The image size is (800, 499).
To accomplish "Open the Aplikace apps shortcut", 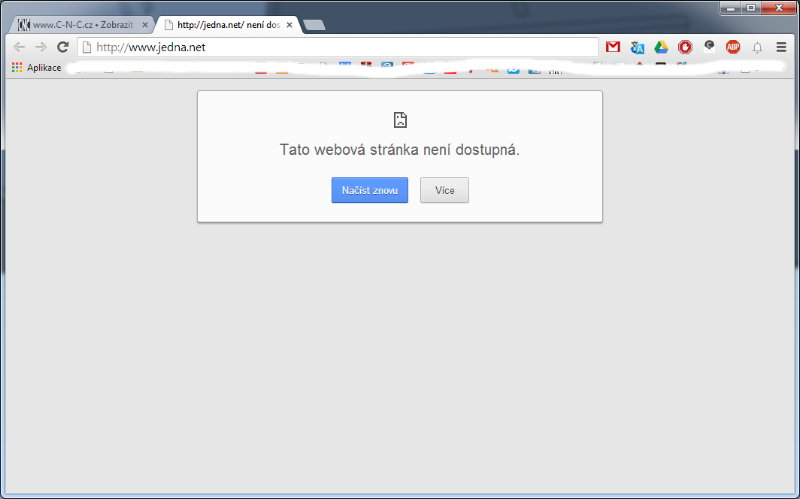I will click(36, 67).
